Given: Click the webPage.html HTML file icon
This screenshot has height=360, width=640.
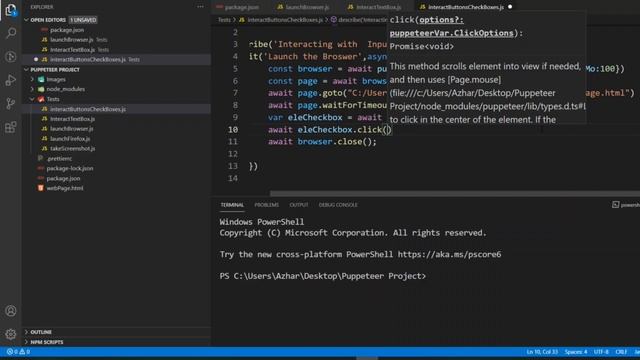Looking at the screenshot, I should click(x=40, y=188).
